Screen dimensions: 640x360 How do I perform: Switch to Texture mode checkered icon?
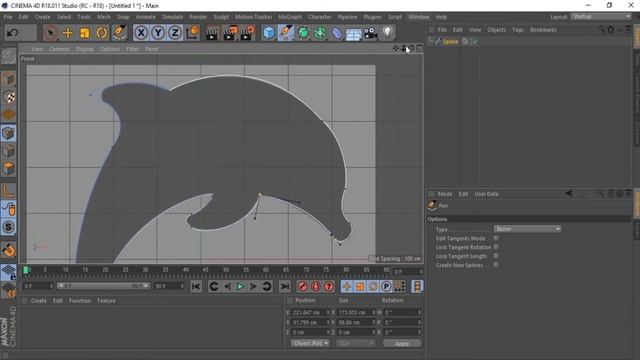(x=8, y=97)
